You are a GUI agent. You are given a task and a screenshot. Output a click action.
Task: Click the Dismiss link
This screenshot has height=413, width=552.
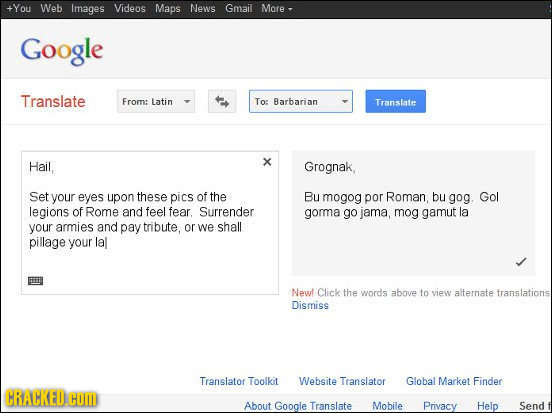(310, 305)
